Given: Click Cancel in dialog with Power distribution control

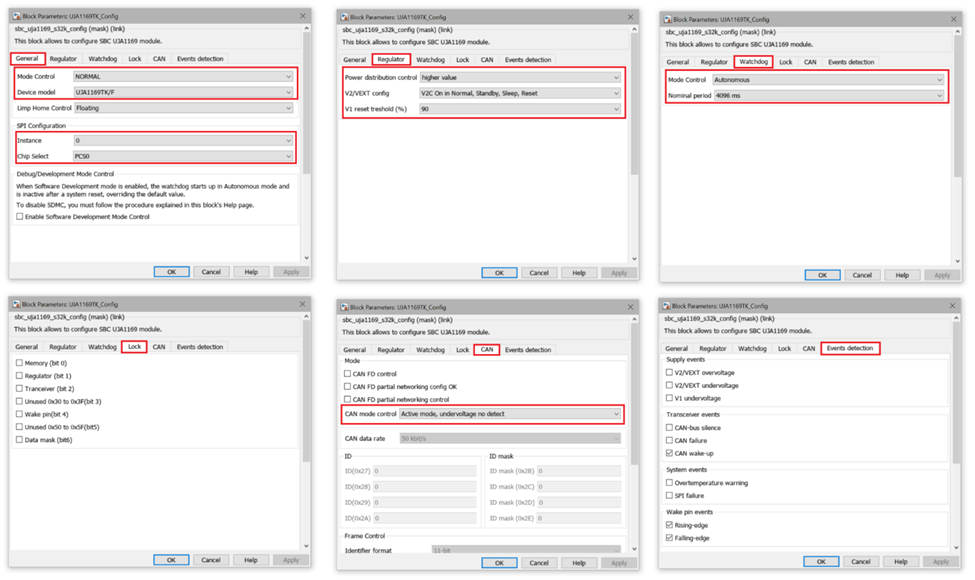Looking at the screenshot, I should [x=539, y=273].
